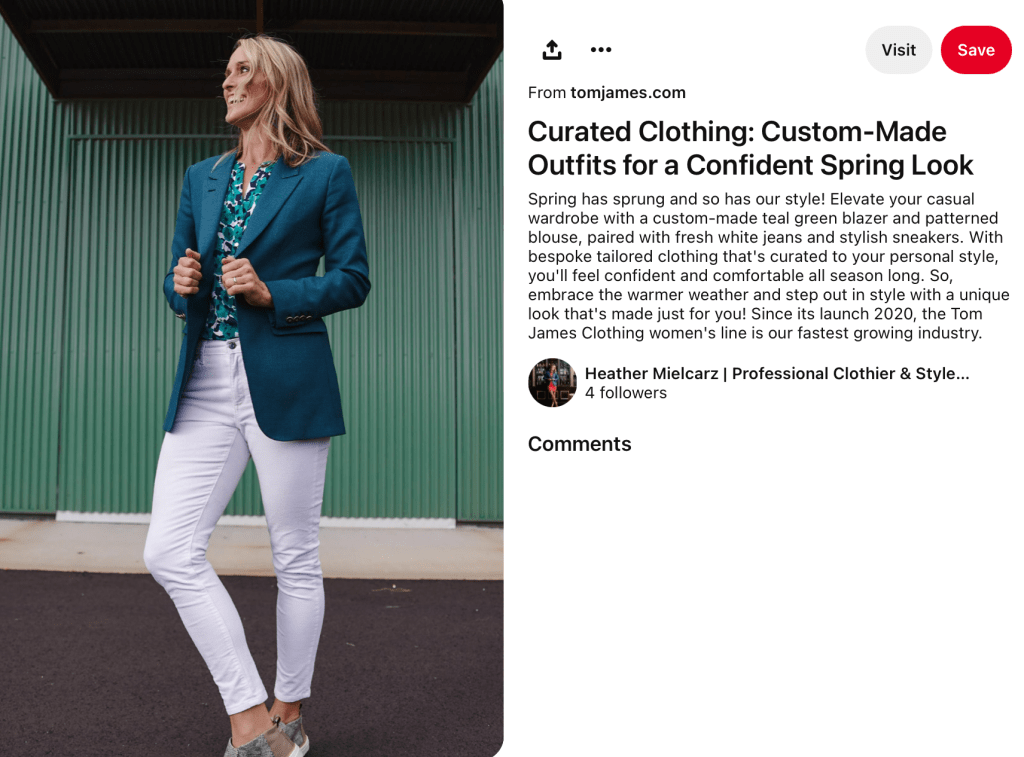Screen dimensions: 1024x757
Task: Click the description paragraph starting Spring has sprung
Action: coord(769,266)
